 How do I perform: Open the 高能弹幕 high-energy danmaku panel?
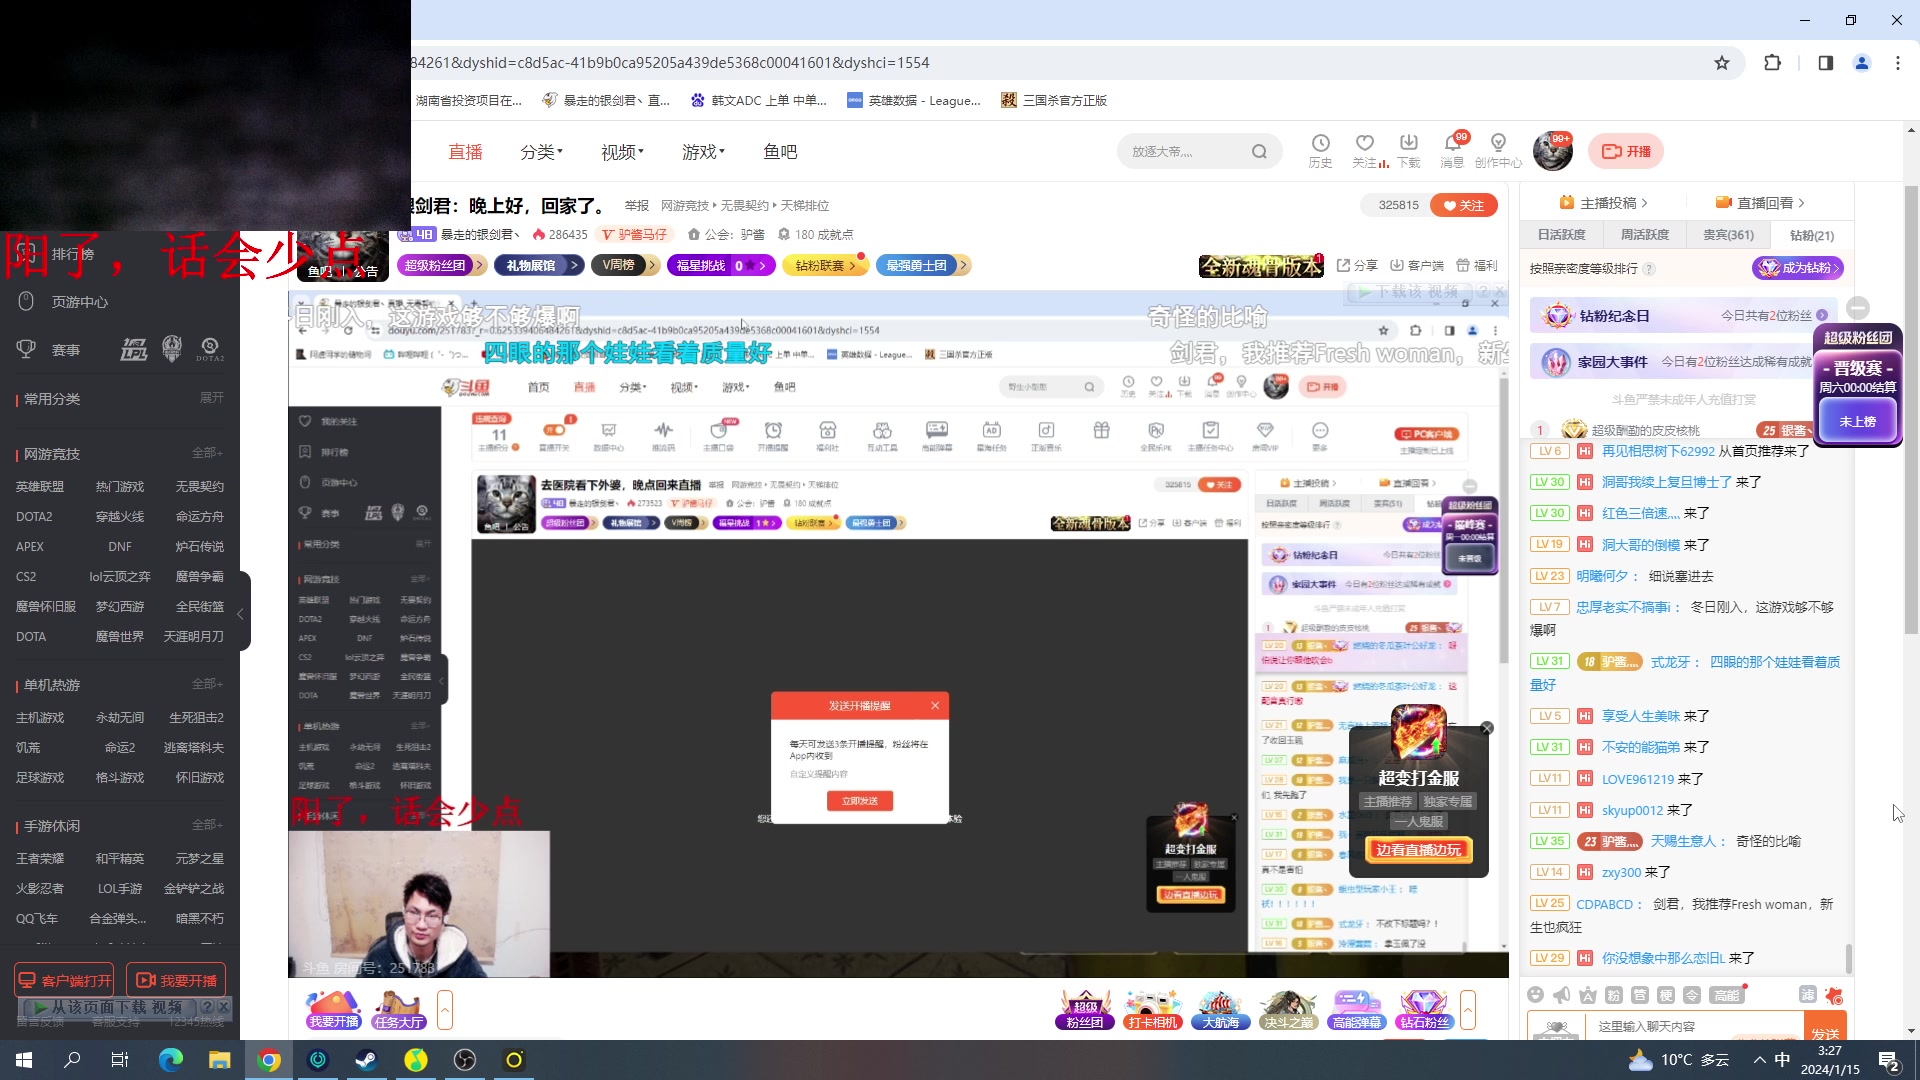[1356, 1010]
